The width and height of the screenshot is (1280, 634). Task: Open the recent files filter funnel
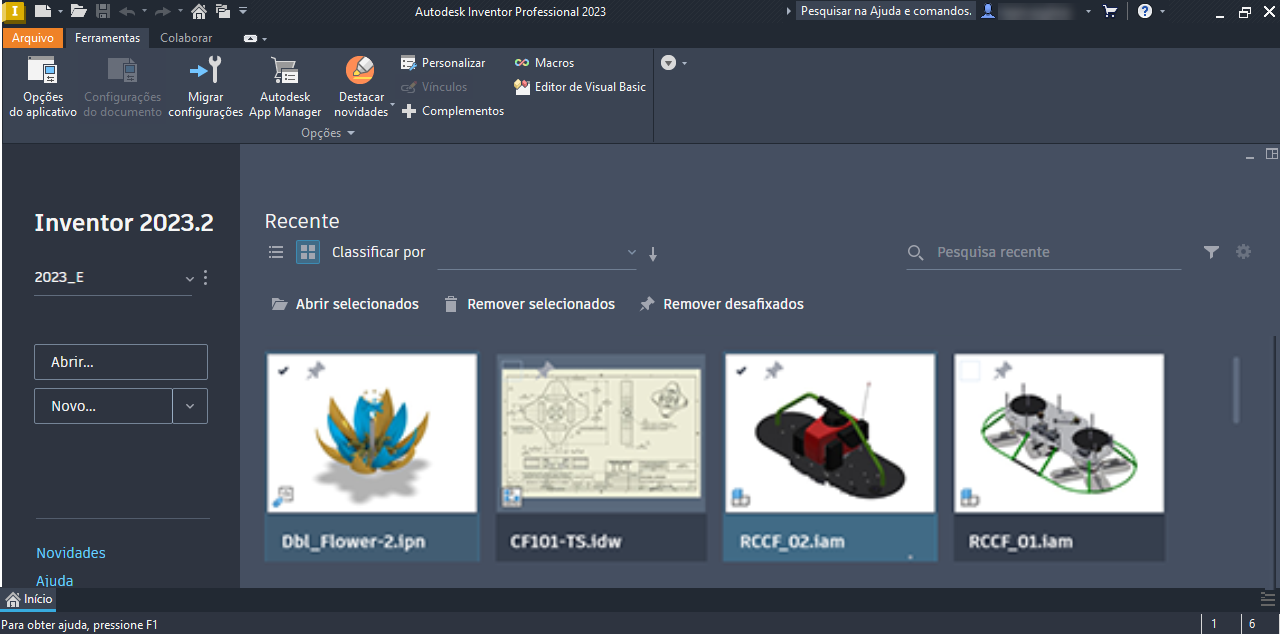1211,252
